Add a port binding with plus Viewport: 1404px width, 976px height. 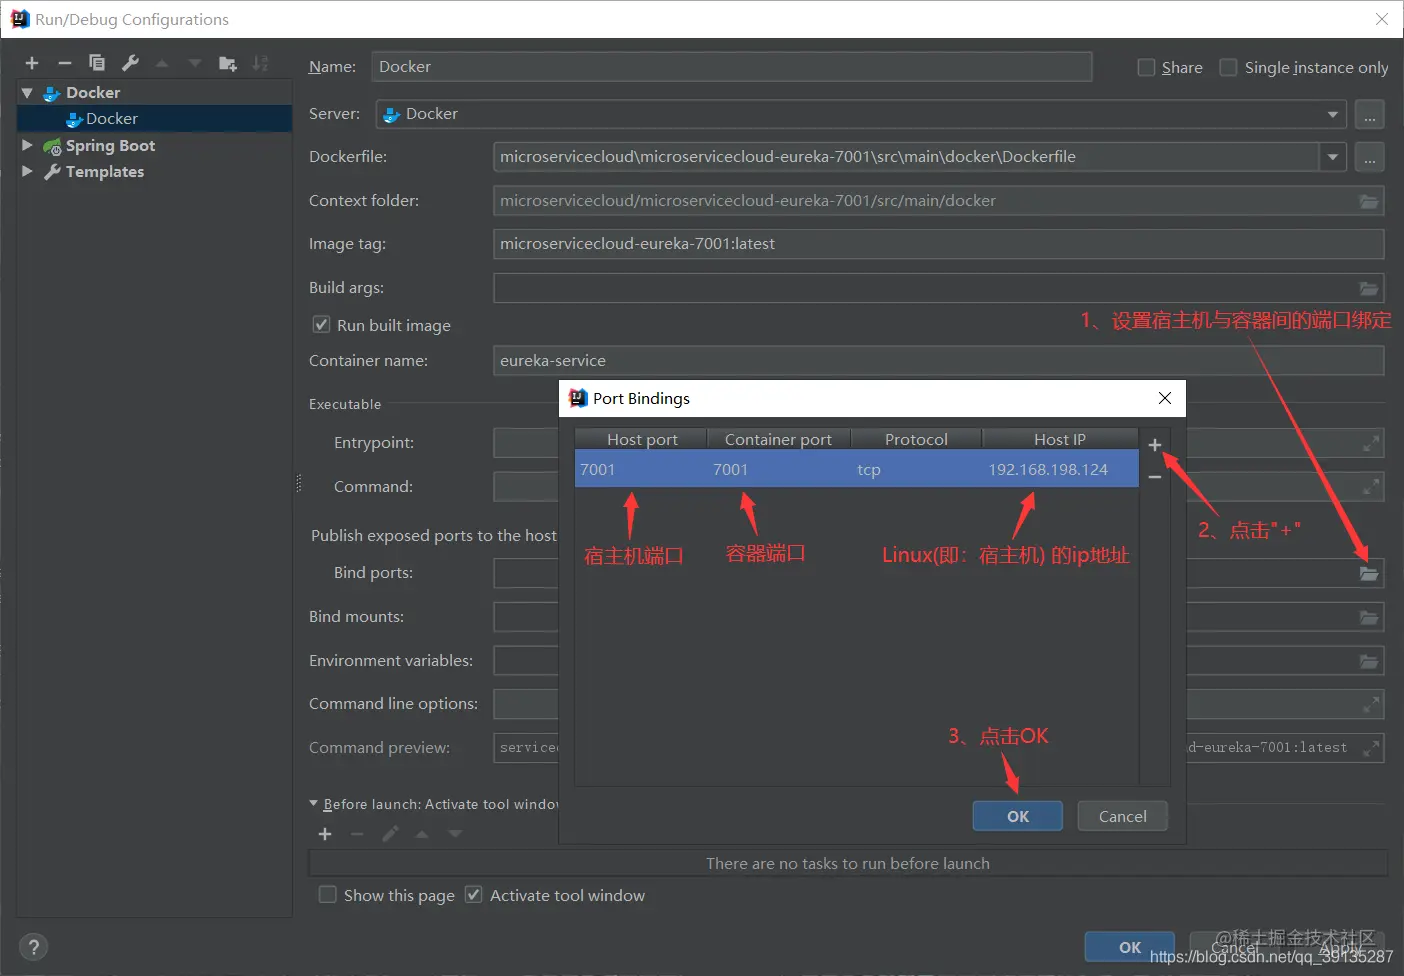pos(1155,445)
